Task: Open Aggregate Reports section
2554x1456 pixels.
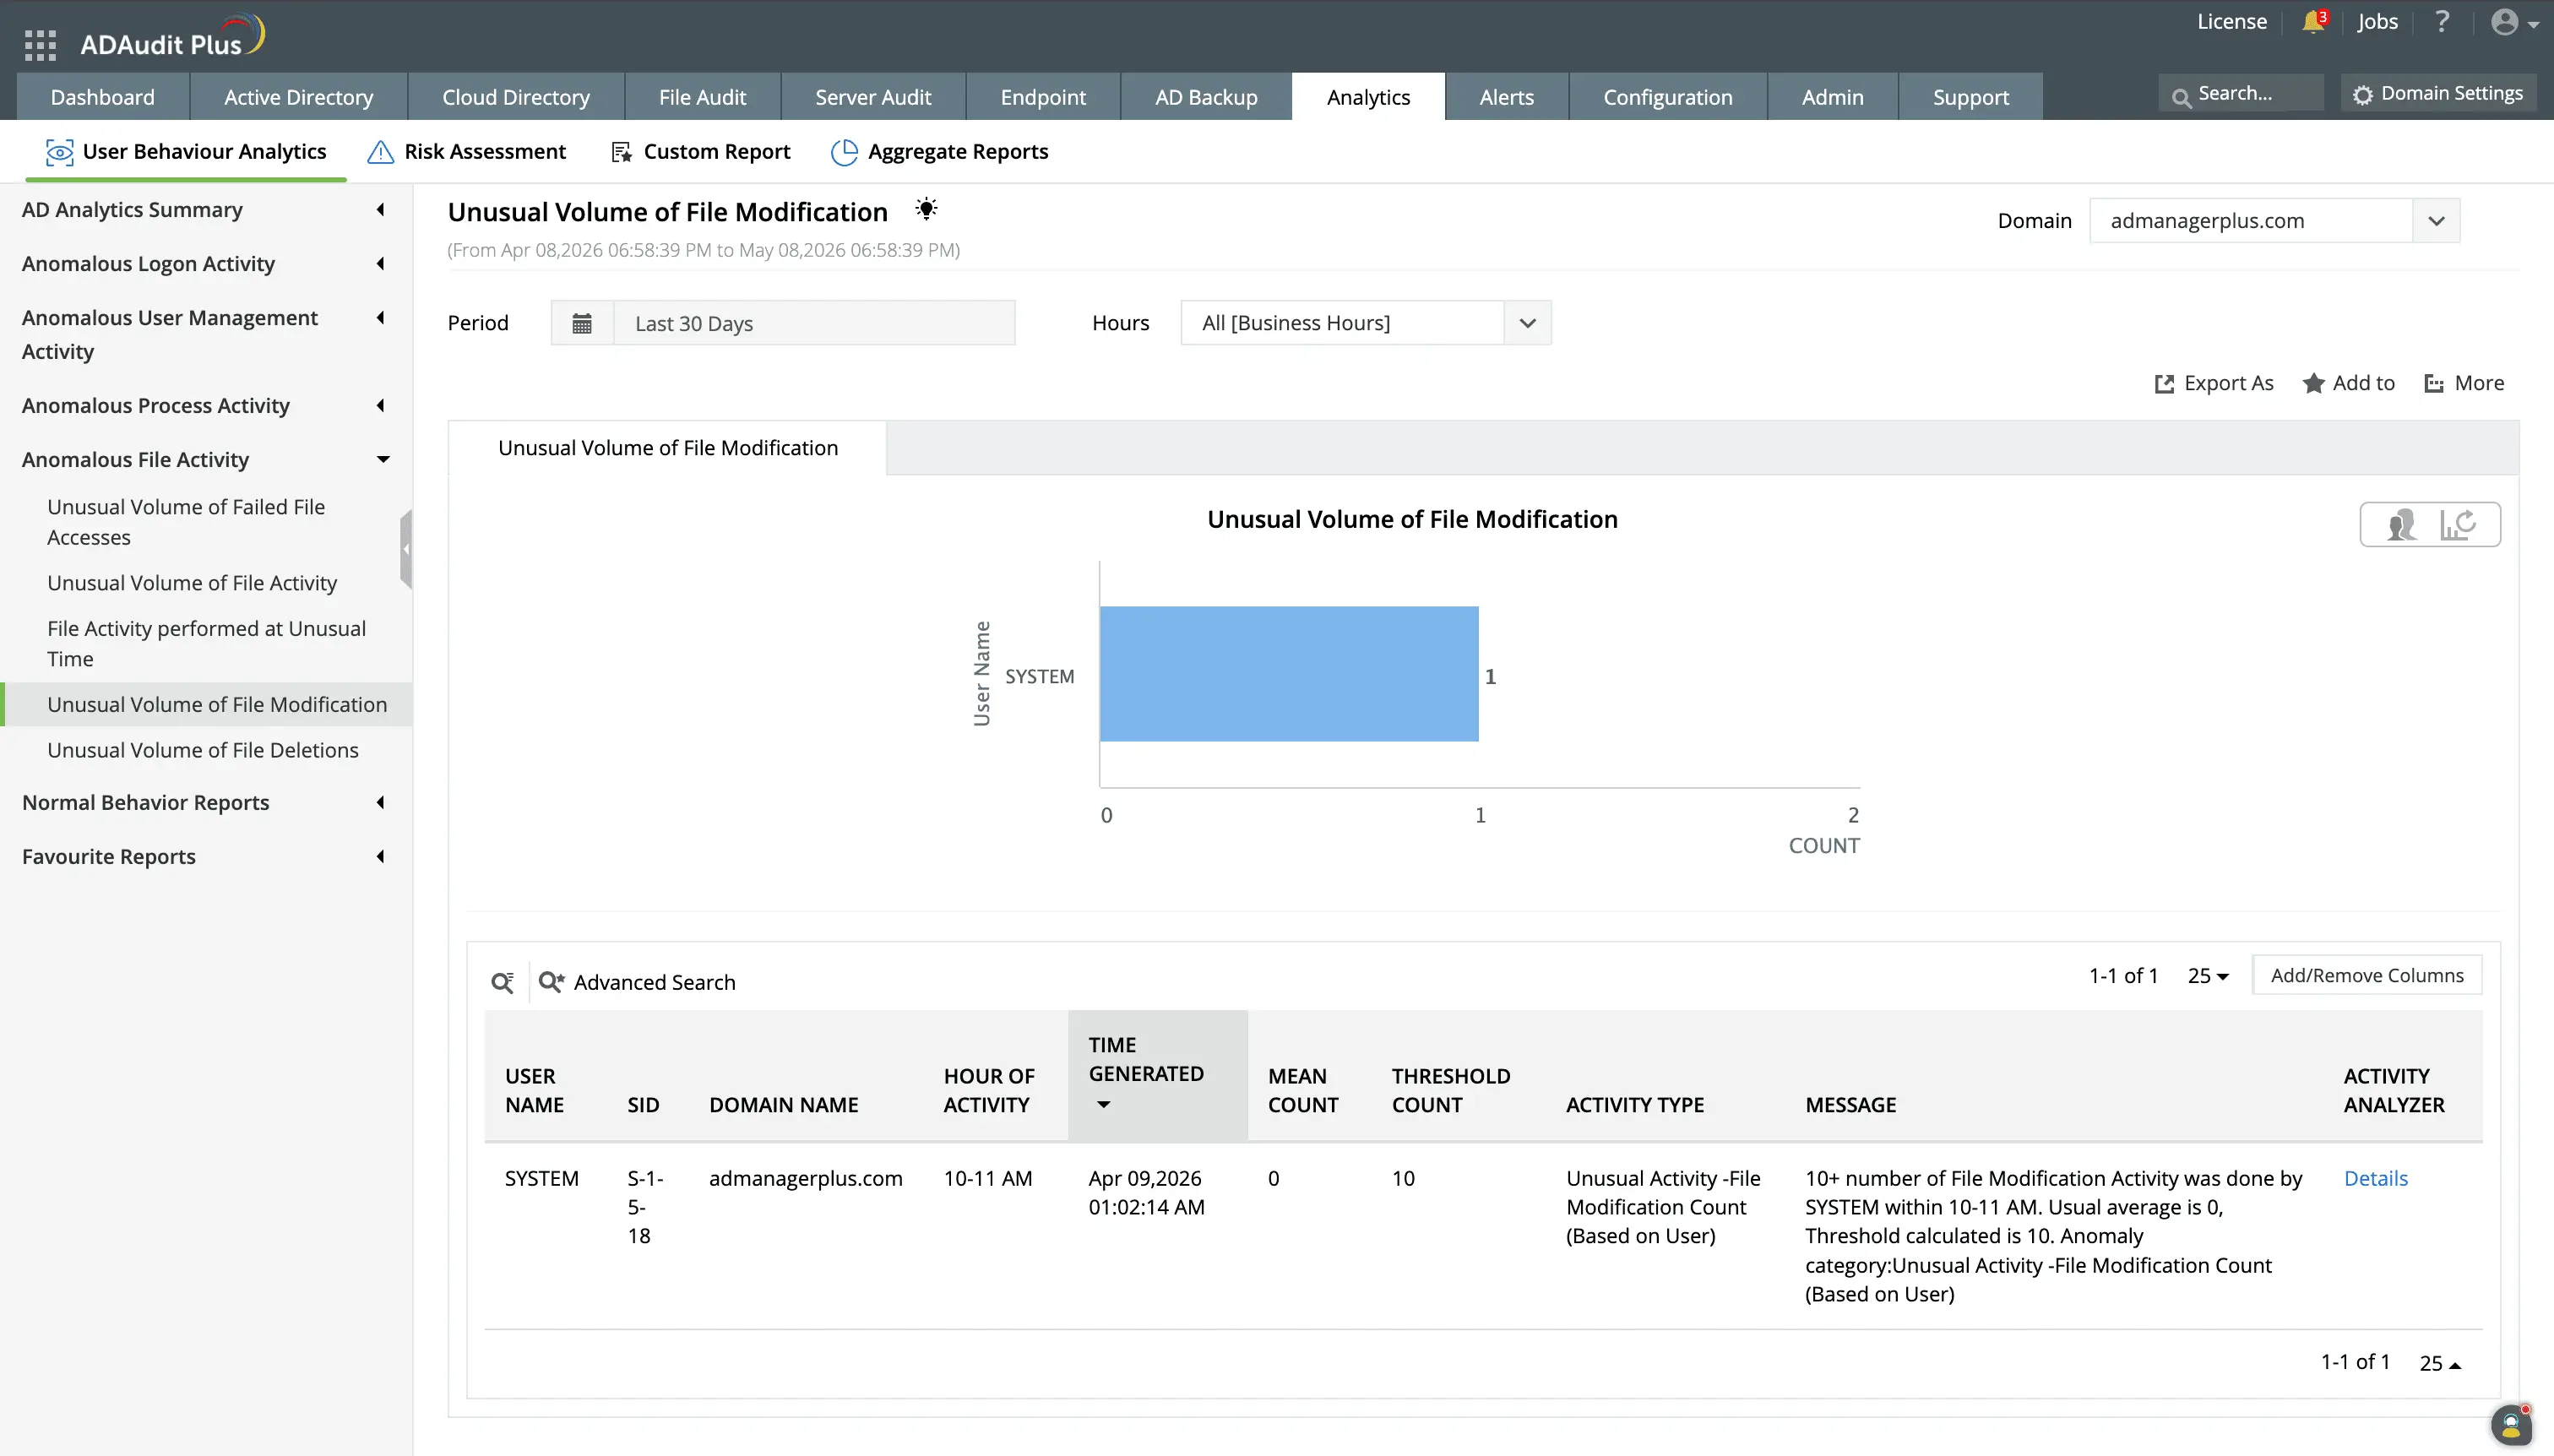Action: coord(940,152)
